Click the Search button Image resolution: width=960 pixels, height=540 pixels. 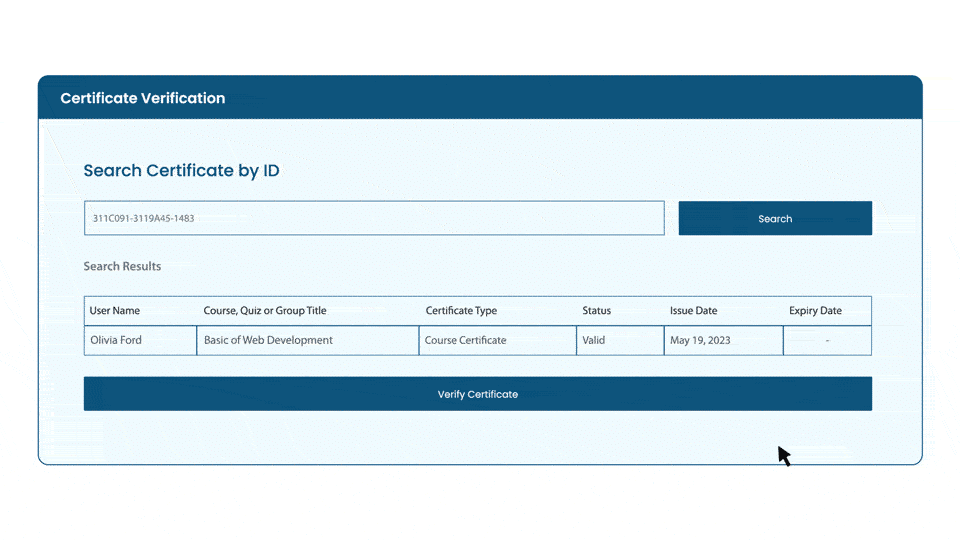(775, 218)
